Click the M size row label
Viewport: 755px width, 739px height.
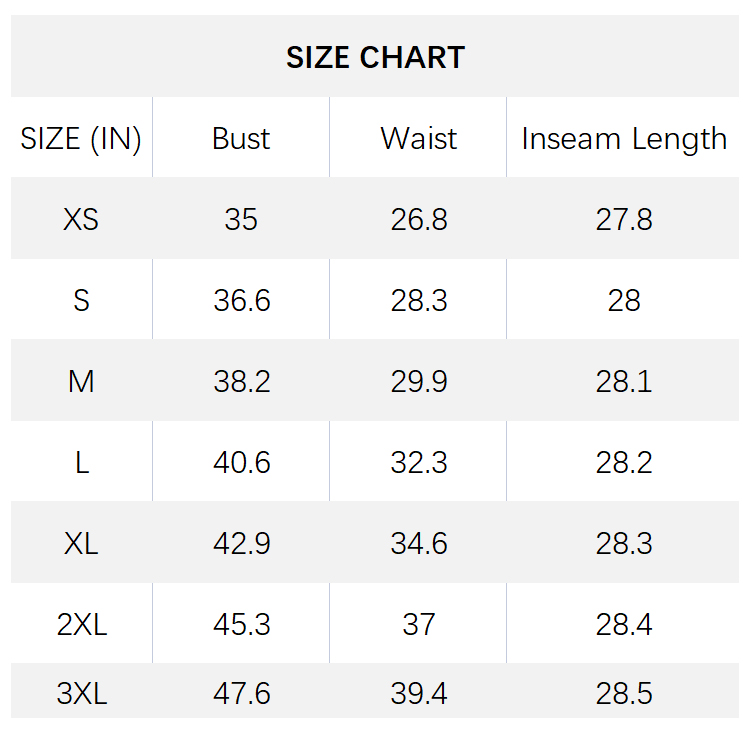coord(81,381)
